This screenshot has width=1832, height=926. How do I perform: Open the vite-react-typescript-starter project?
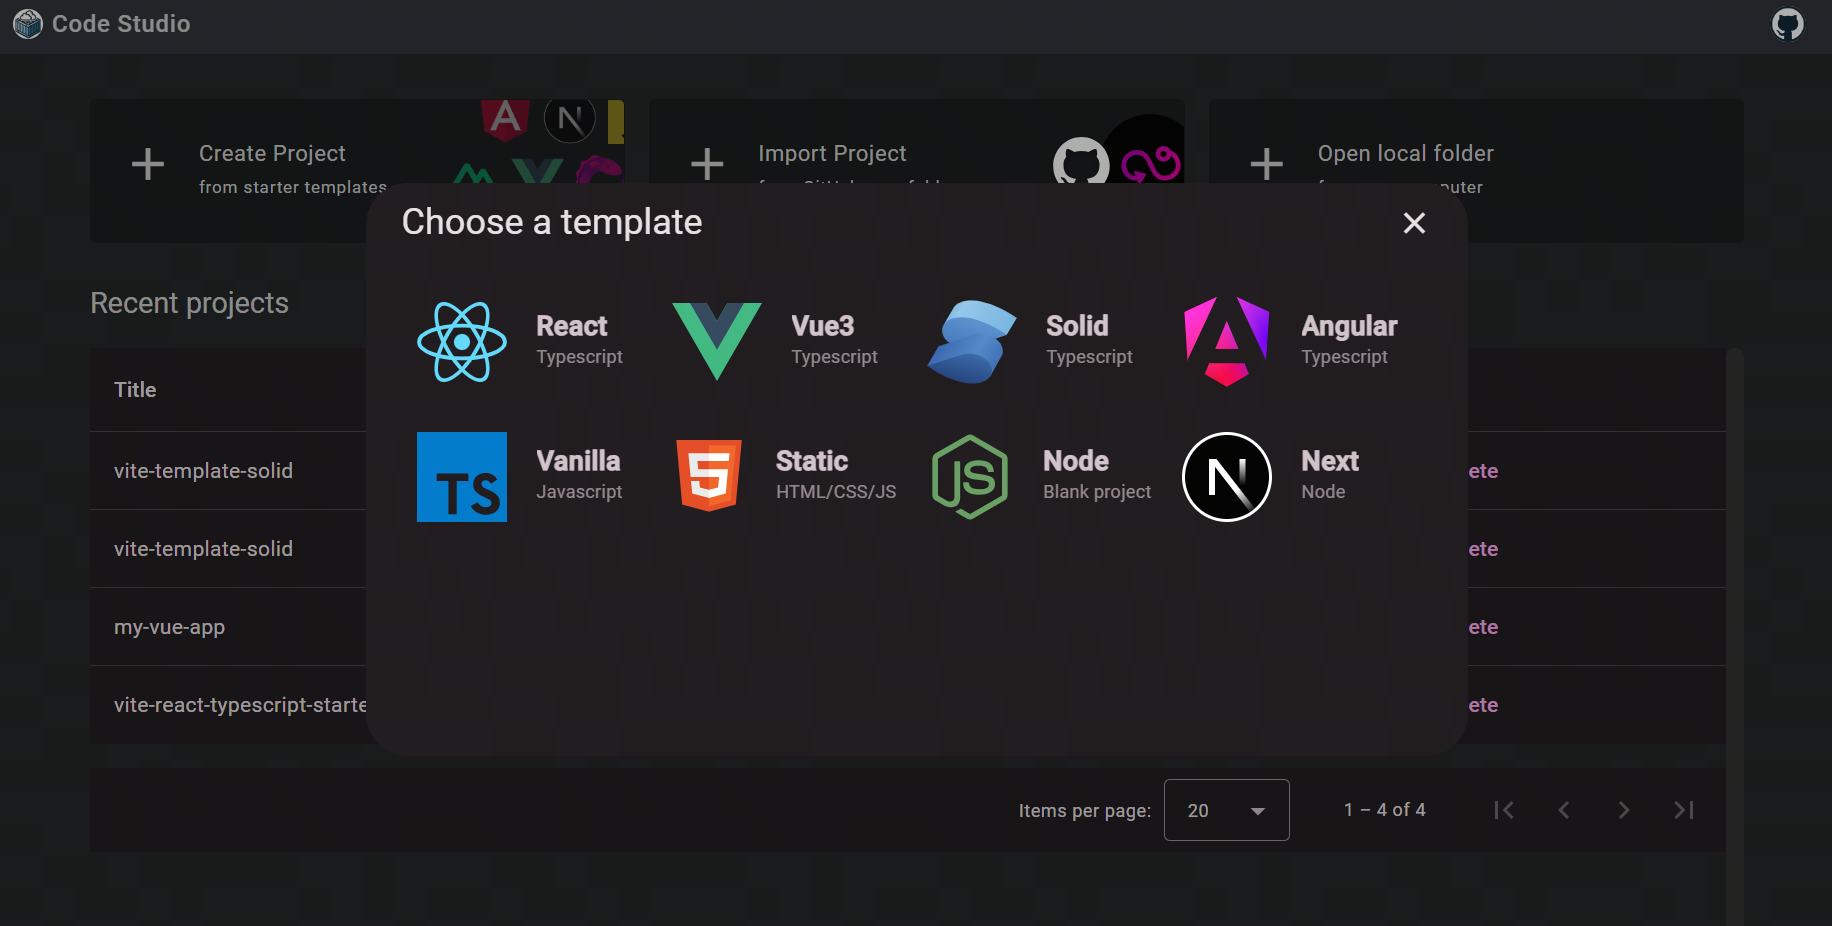coord(240,705)
